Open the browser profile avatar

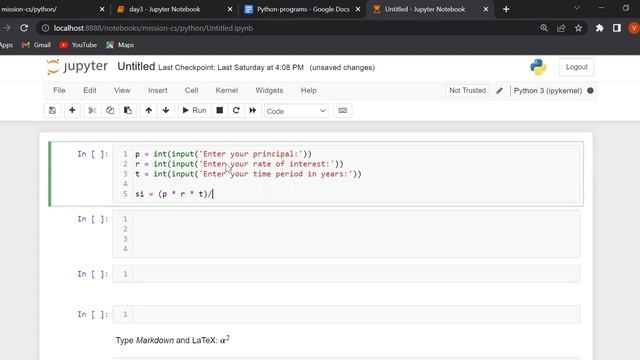[x=634, y=28]
